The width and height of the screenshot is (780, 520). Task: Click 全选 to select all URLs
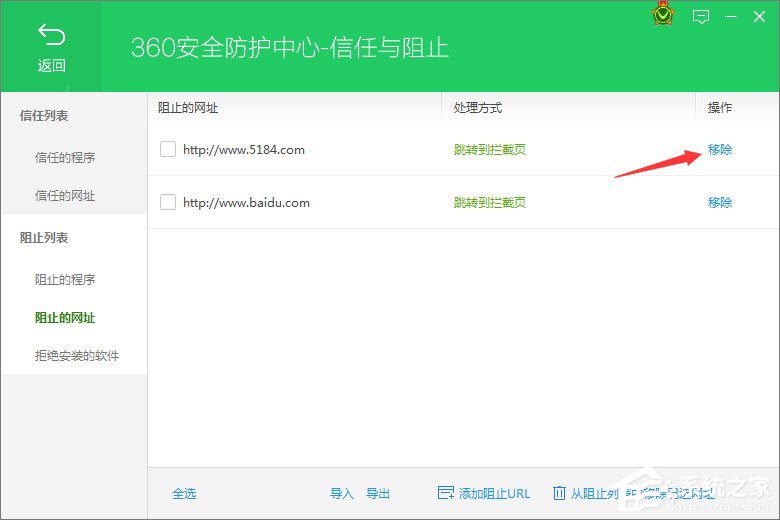click(184, 493)
